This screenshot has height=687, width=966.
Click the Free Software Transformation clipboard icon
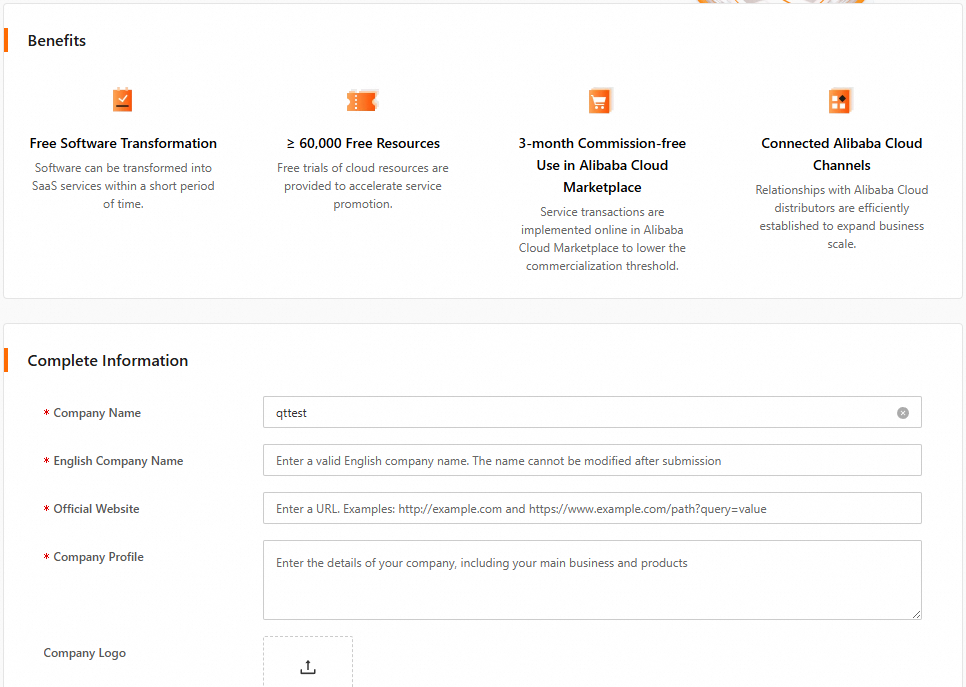(x=123, y=100)
